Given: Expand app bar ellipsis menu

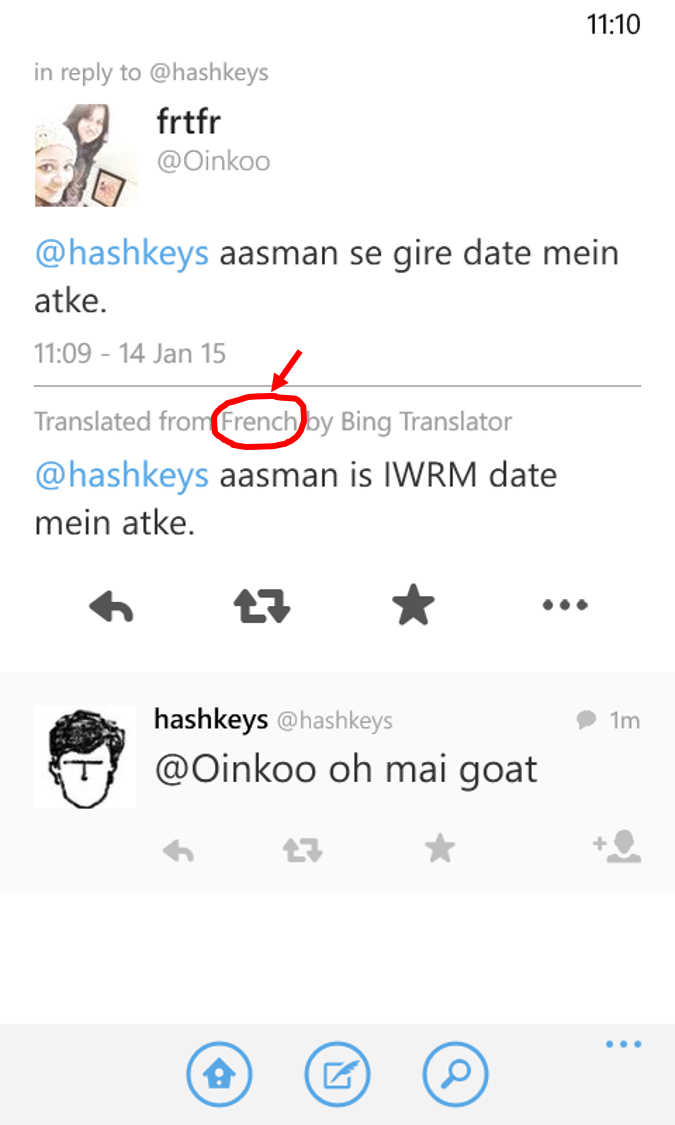Looking at the screenshot, I should (x=623, y=1044).
